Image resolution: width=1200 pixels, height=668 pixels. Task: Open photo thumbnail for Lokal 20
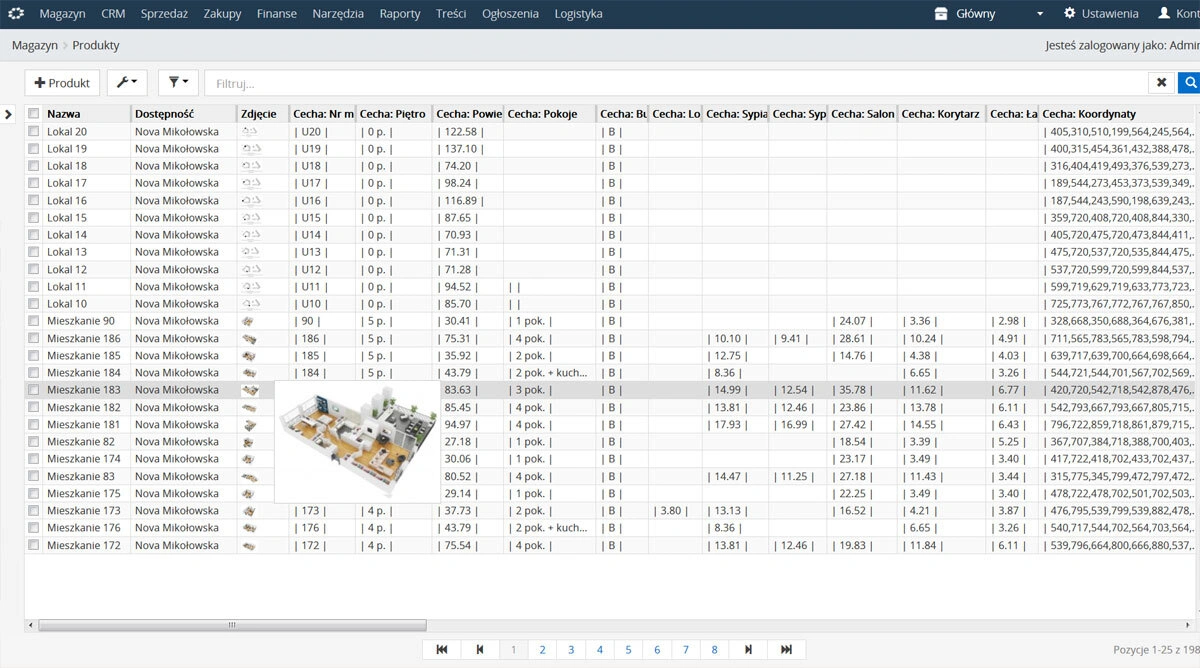(x=250, y=131)
